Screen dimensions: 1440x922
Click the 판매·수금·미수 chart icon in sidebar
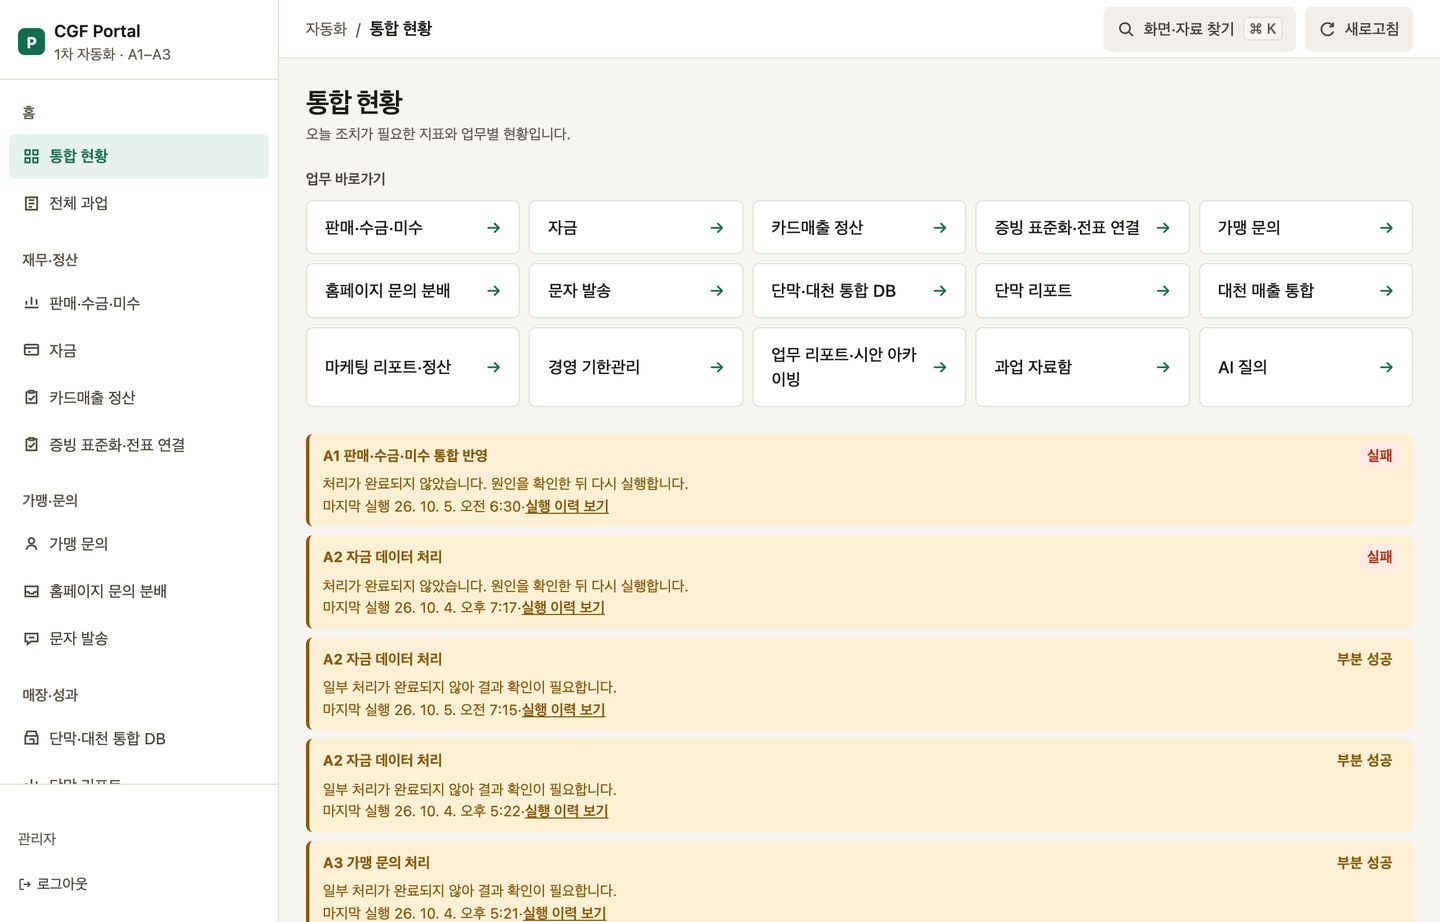point(31,303)
